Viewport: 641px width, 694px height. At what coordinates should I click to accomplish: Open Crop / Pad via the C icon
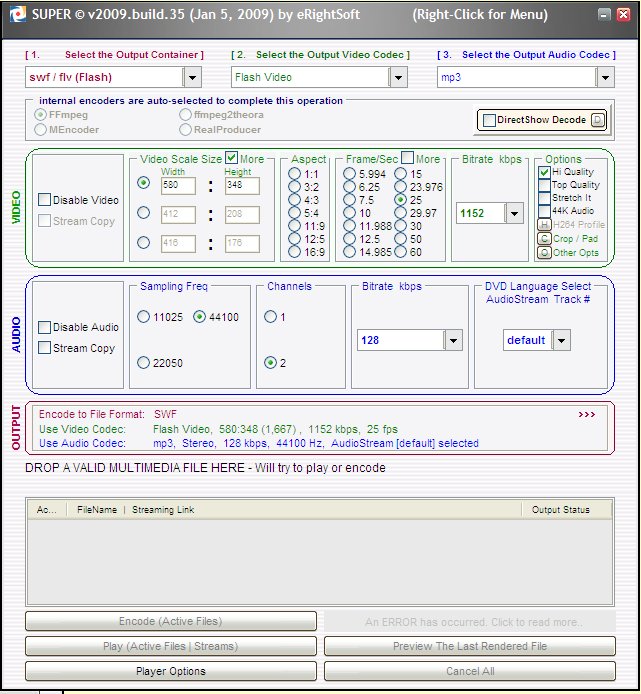pyautogui.click(x=544, y=239)
